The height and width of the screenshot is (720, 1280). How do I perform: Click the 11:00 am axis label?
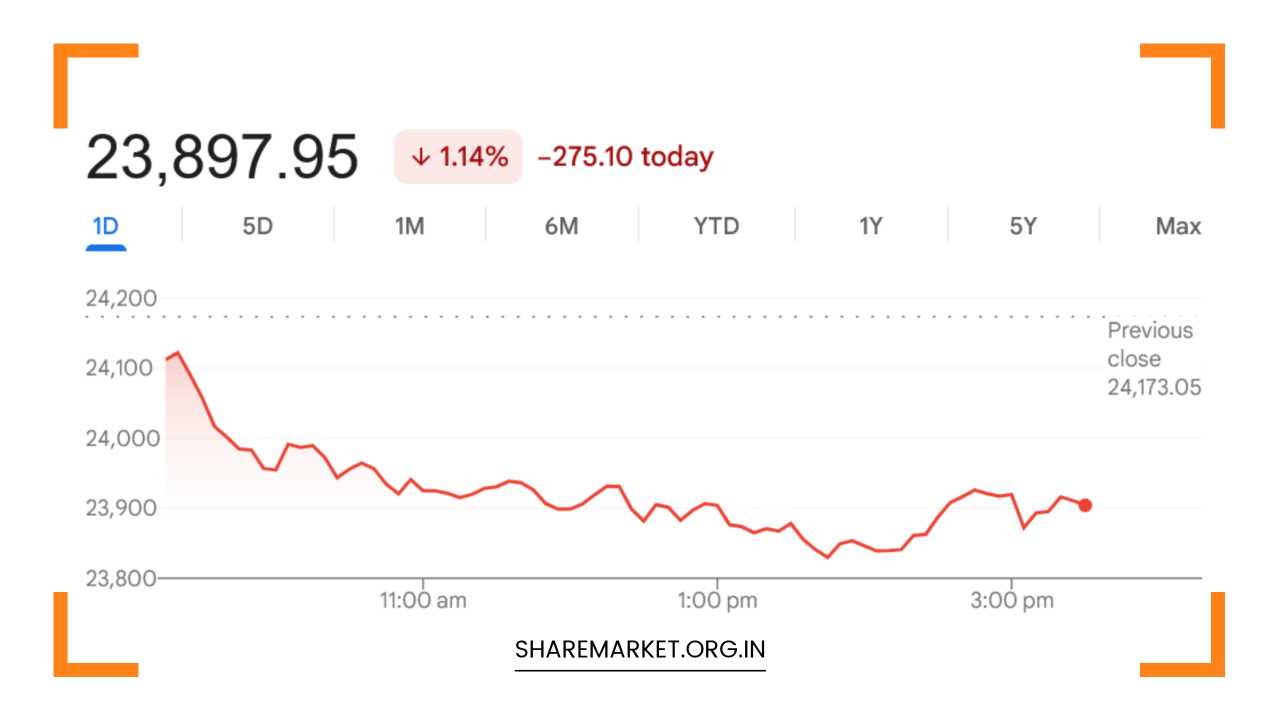pyautogui.click(x=423, y=601)
